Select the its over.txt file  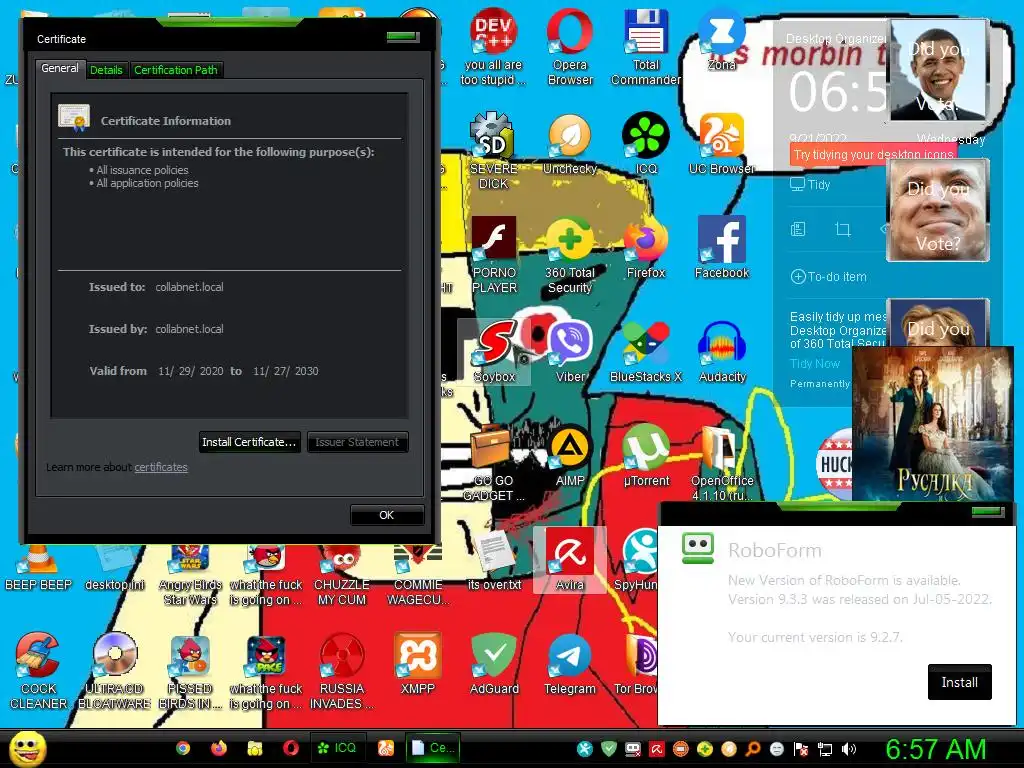[x=494, y=560]
